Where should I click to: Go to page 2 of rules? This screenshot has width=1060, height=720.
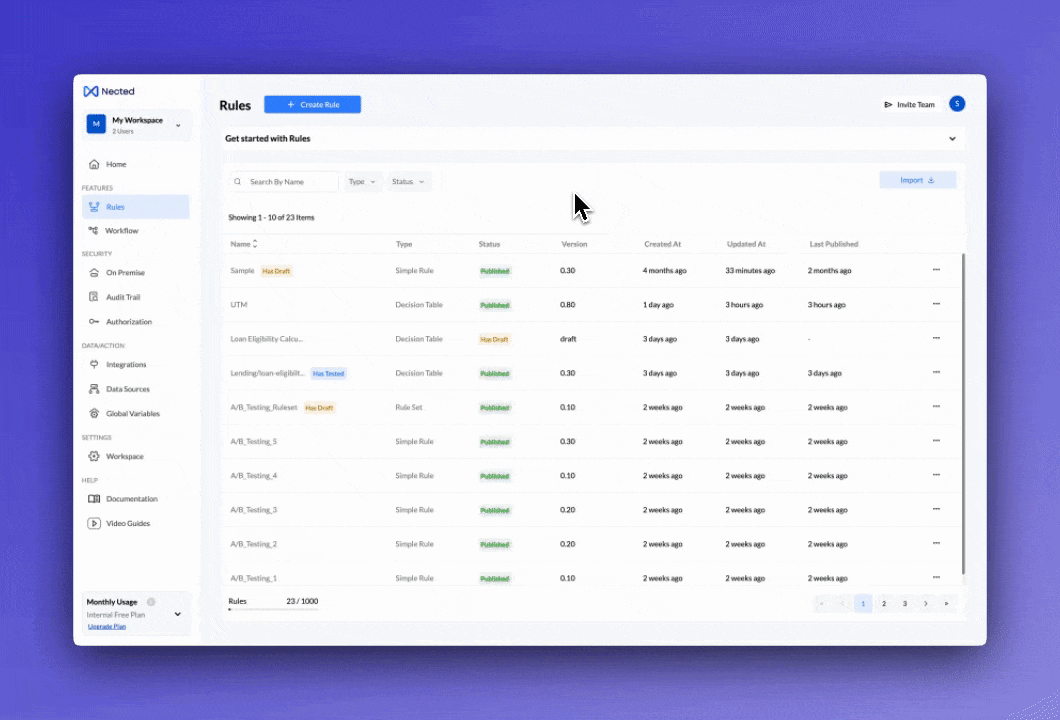click(x=884, y=604)
